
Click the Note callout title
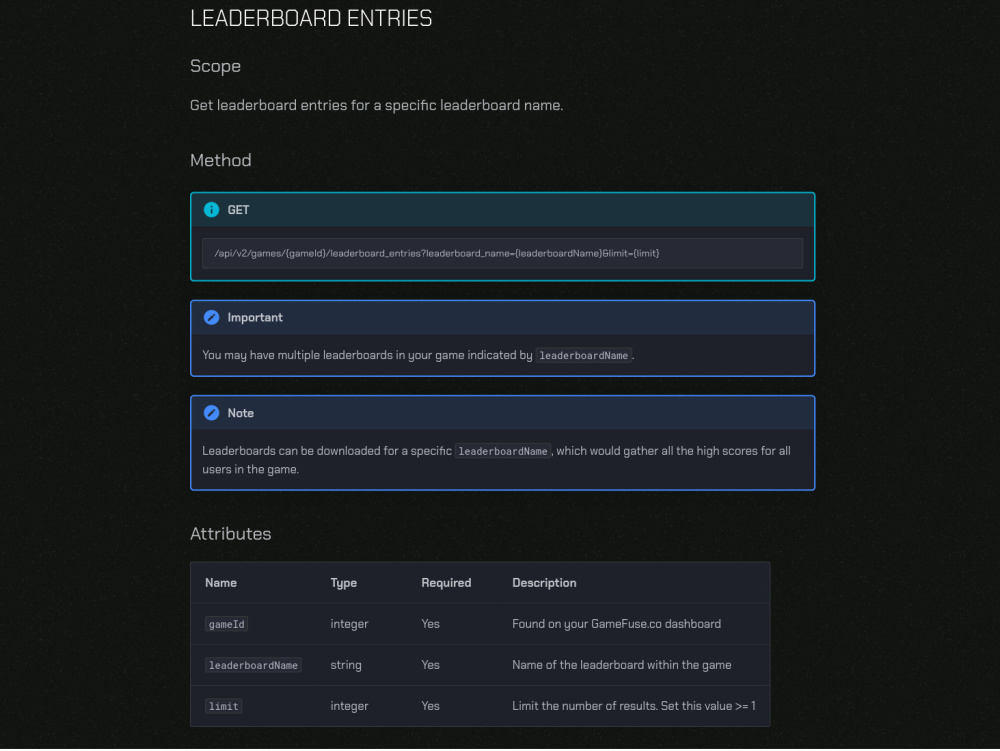point(240,413)
